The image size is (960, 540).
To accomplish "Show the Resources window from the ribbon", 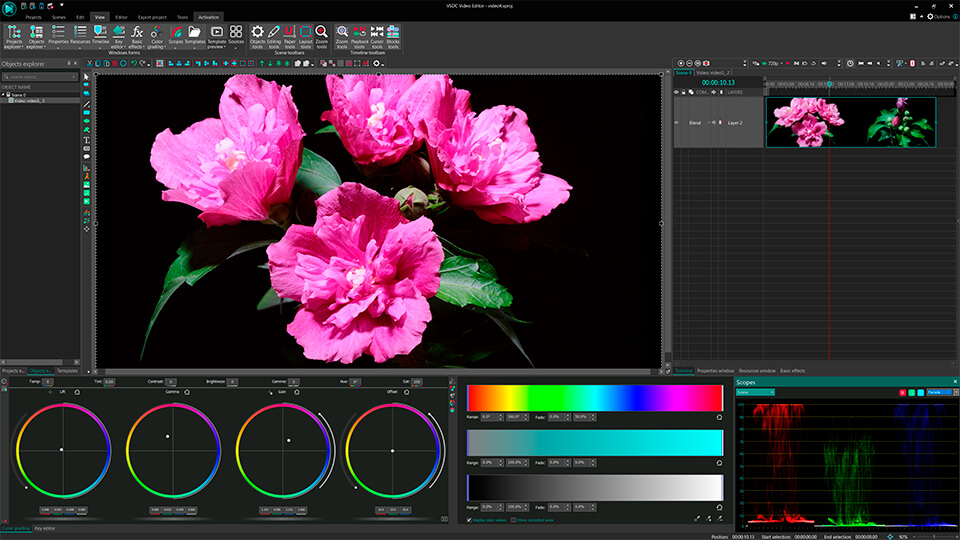I will (x=80, y=36).
